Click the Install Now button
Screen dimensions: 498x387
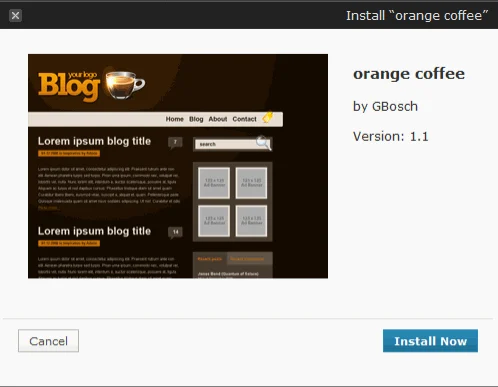[430, 341]
